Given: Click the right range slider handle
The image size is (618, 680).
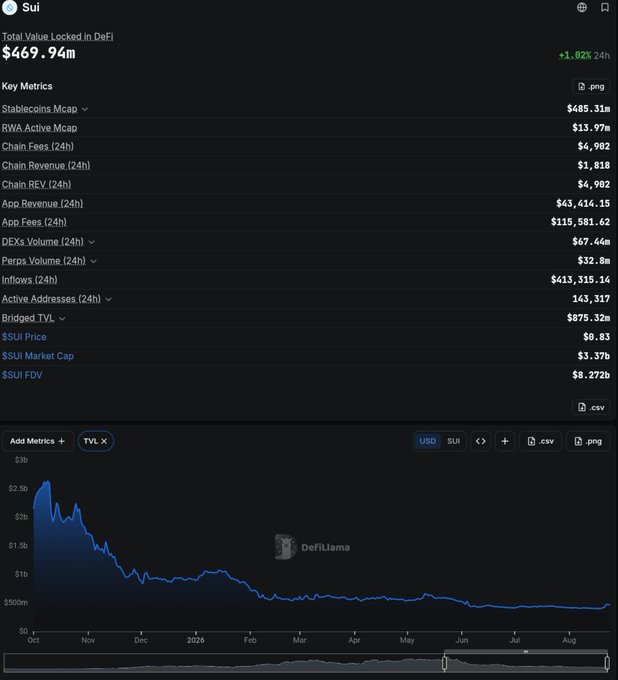Looking at the screenshot, I should (607, 663).
